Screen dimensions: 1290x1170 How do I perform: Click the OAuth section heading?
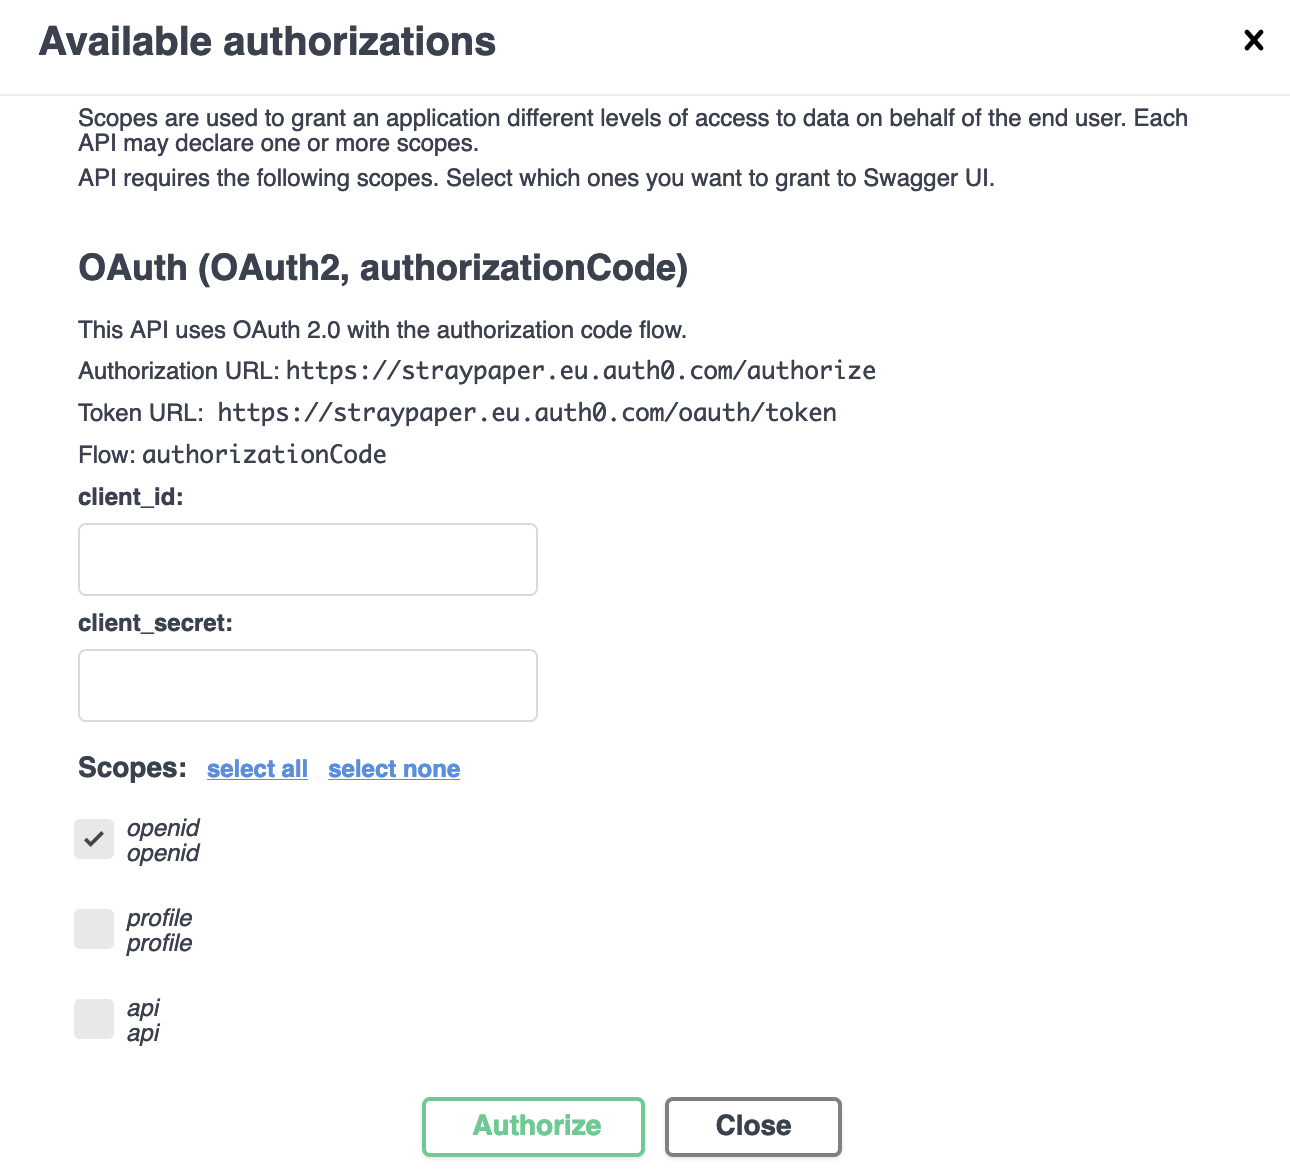point(383,268)
